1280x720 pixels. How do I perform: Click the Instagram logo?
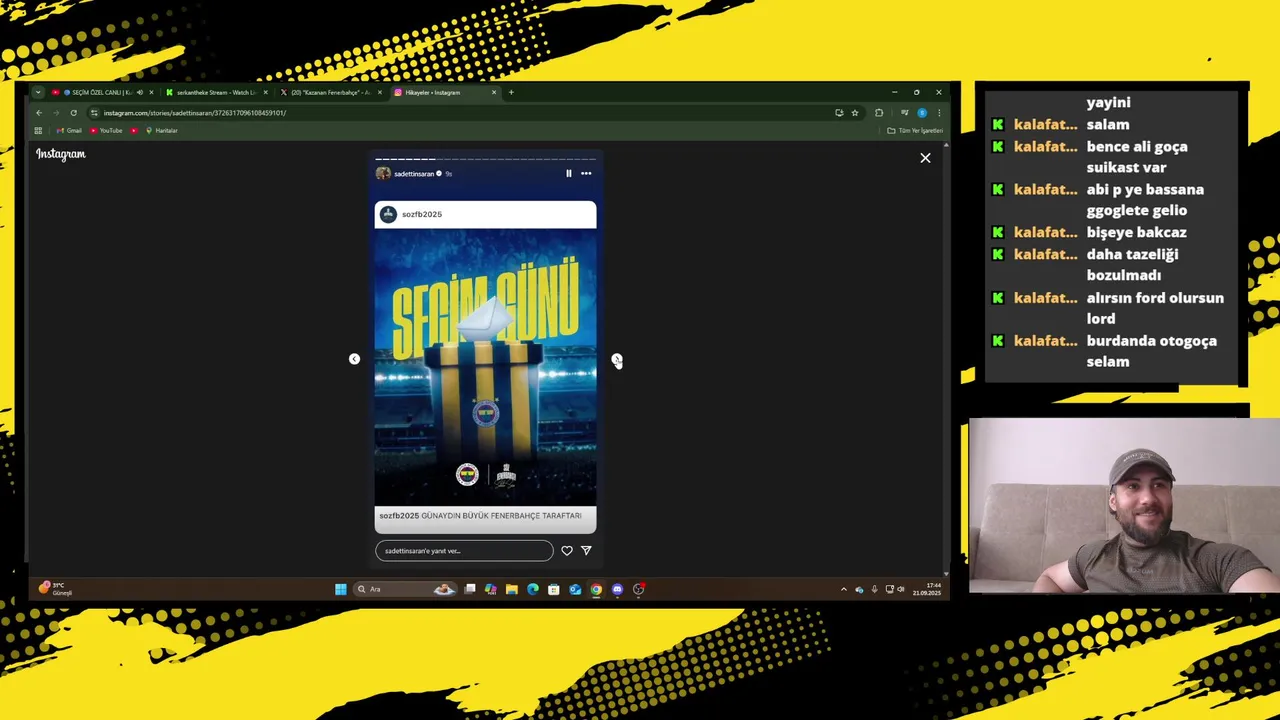coord(61,154)
